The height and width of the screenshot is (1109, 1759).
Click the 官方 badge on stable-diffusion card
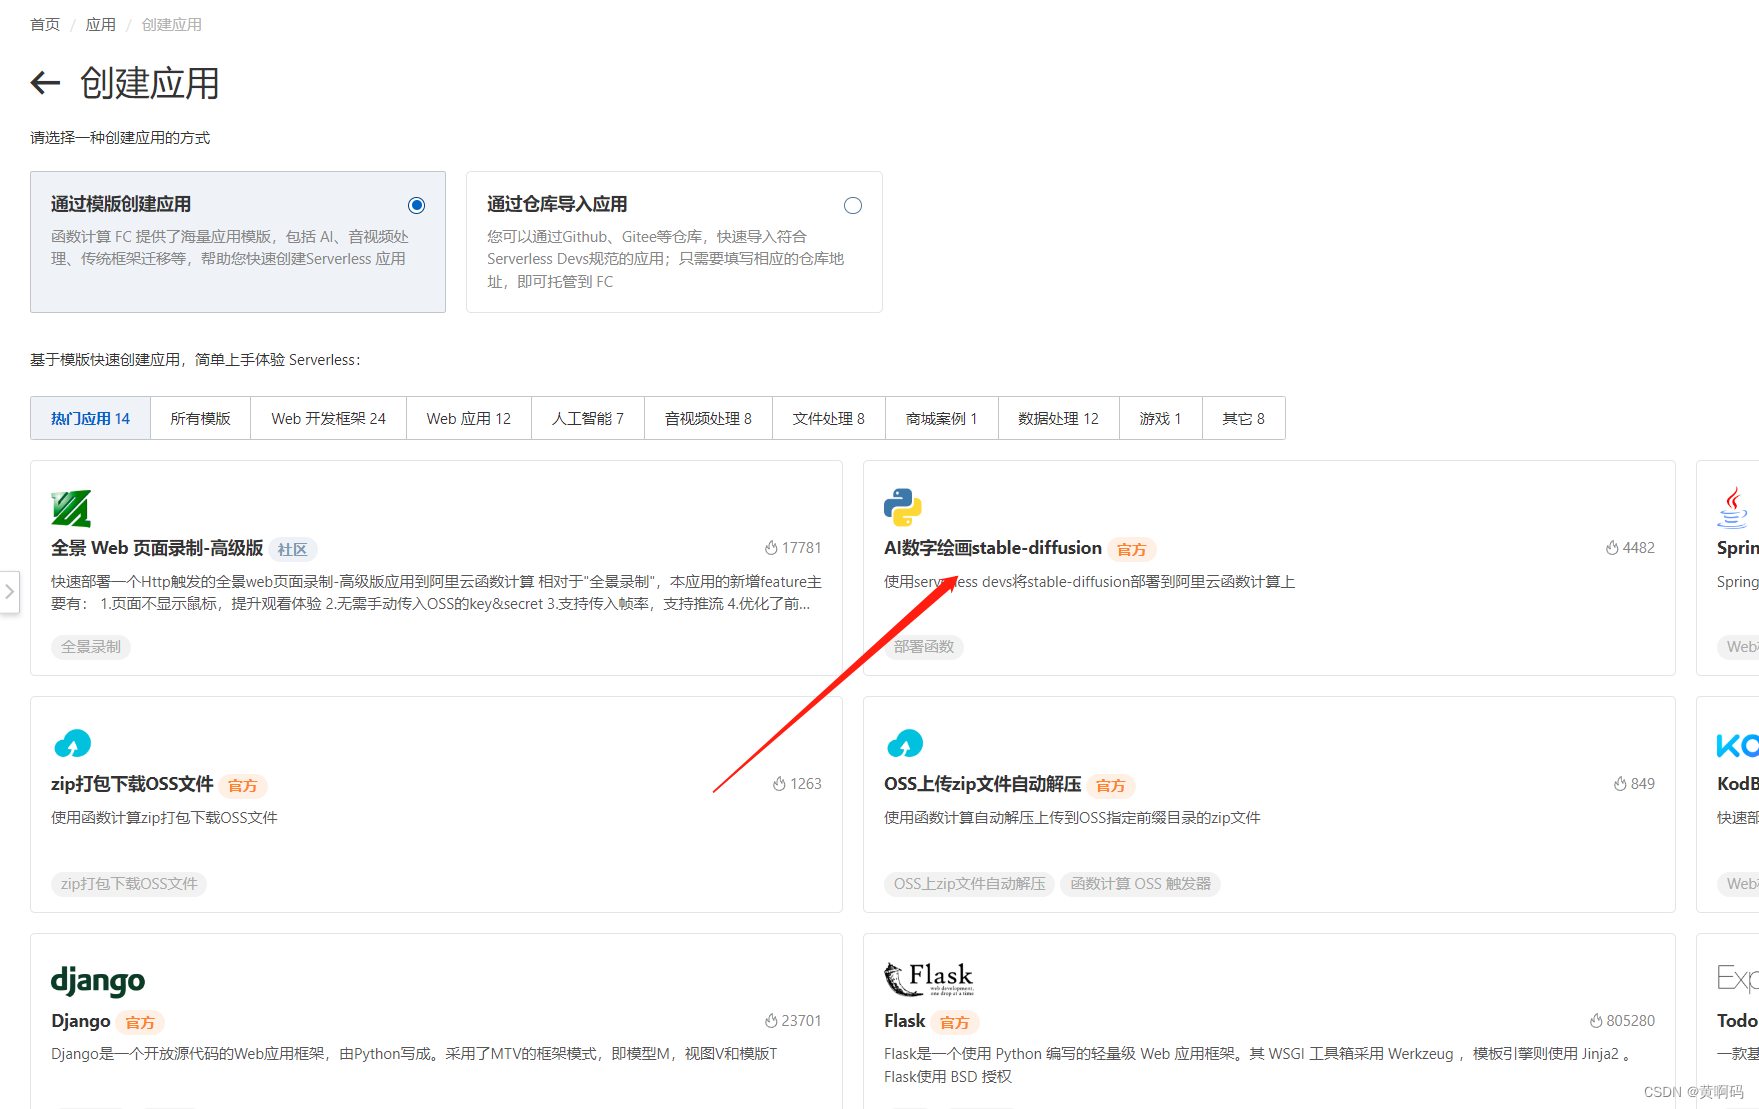1132,549
